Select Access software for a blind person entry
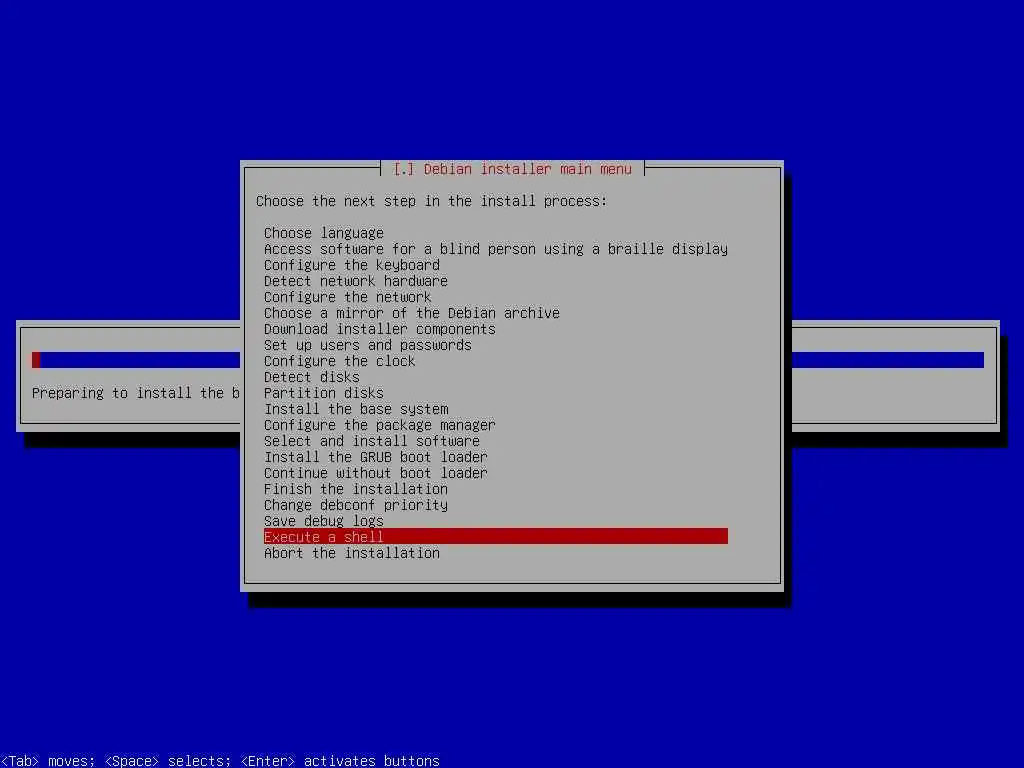Screen dimensions: 1024x768 [496, 249]
